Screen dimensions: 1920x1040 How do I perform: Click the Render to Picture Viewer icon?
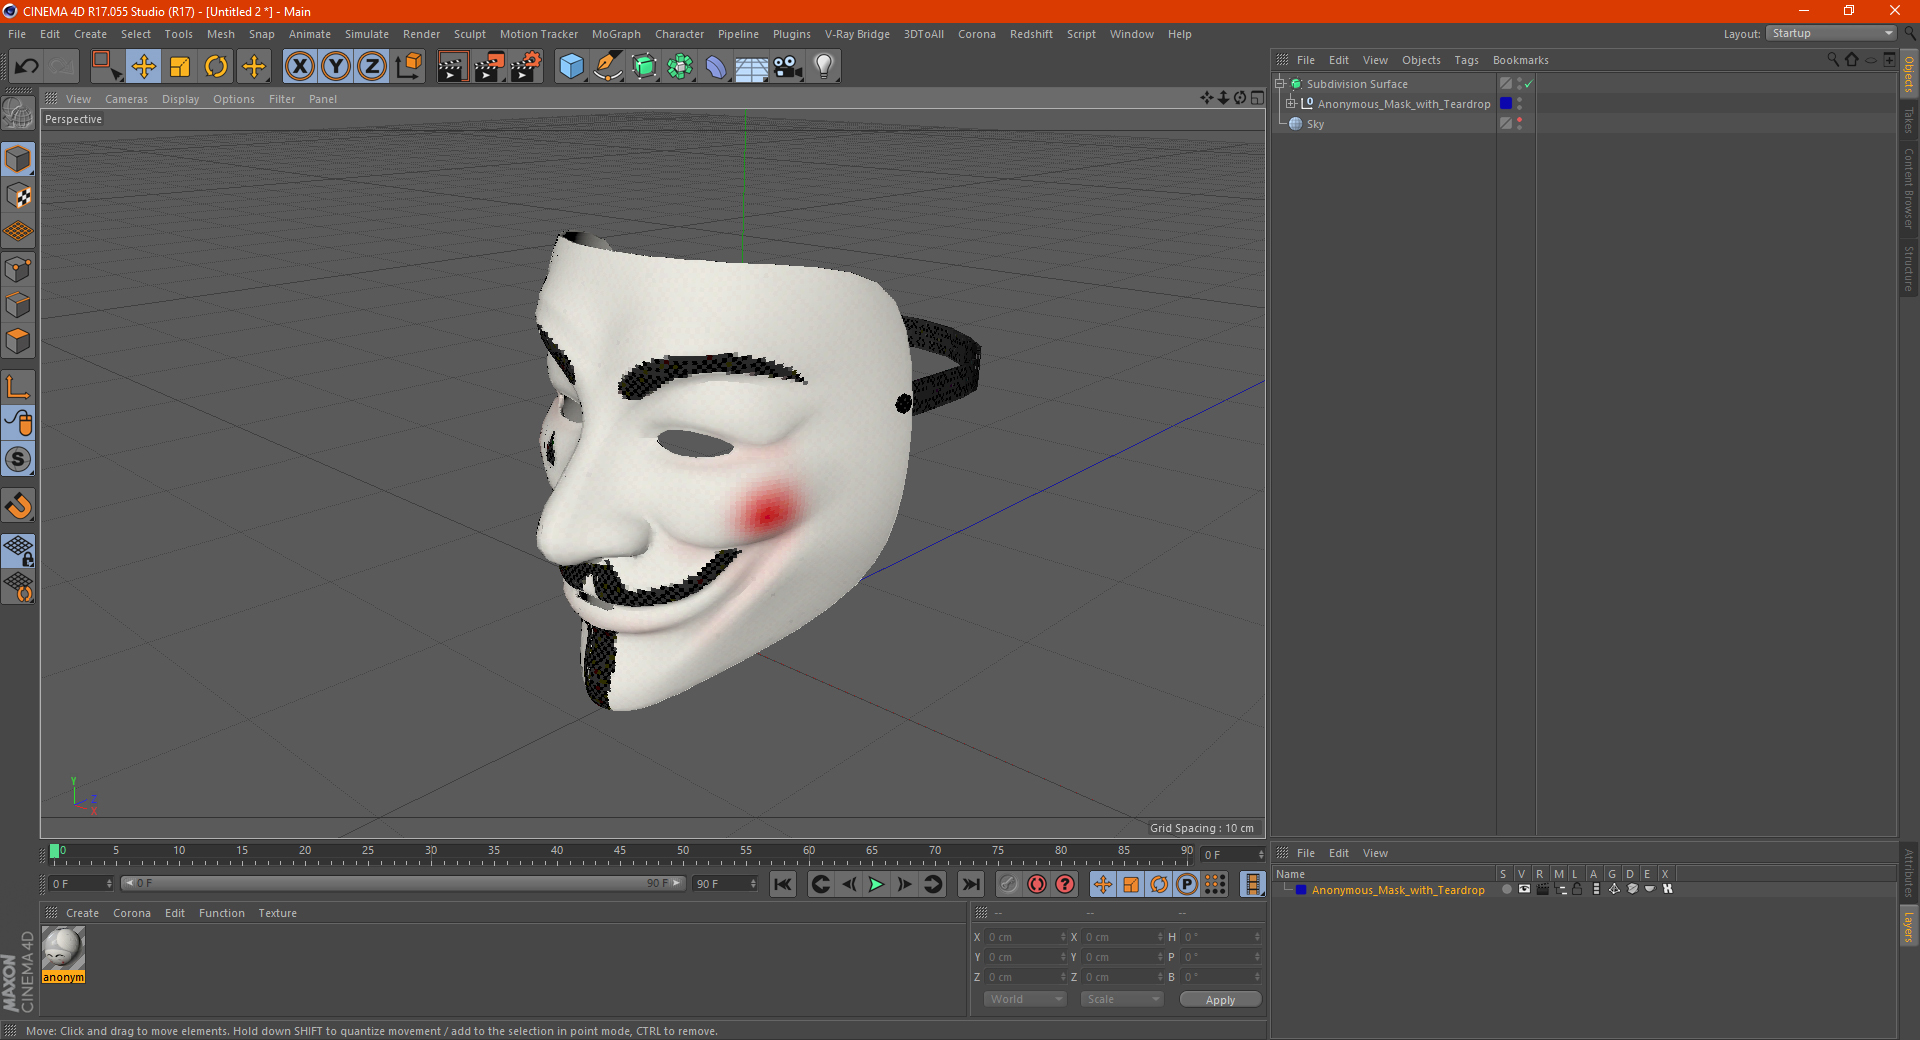pos(489,67)
